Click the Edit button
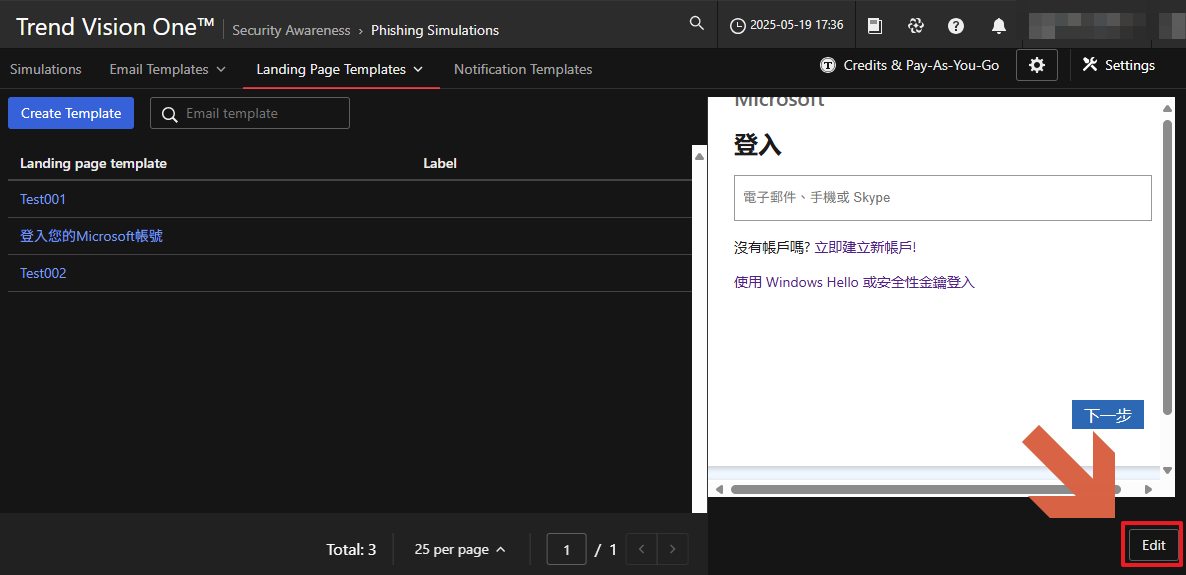 (x=1153, y=545)
